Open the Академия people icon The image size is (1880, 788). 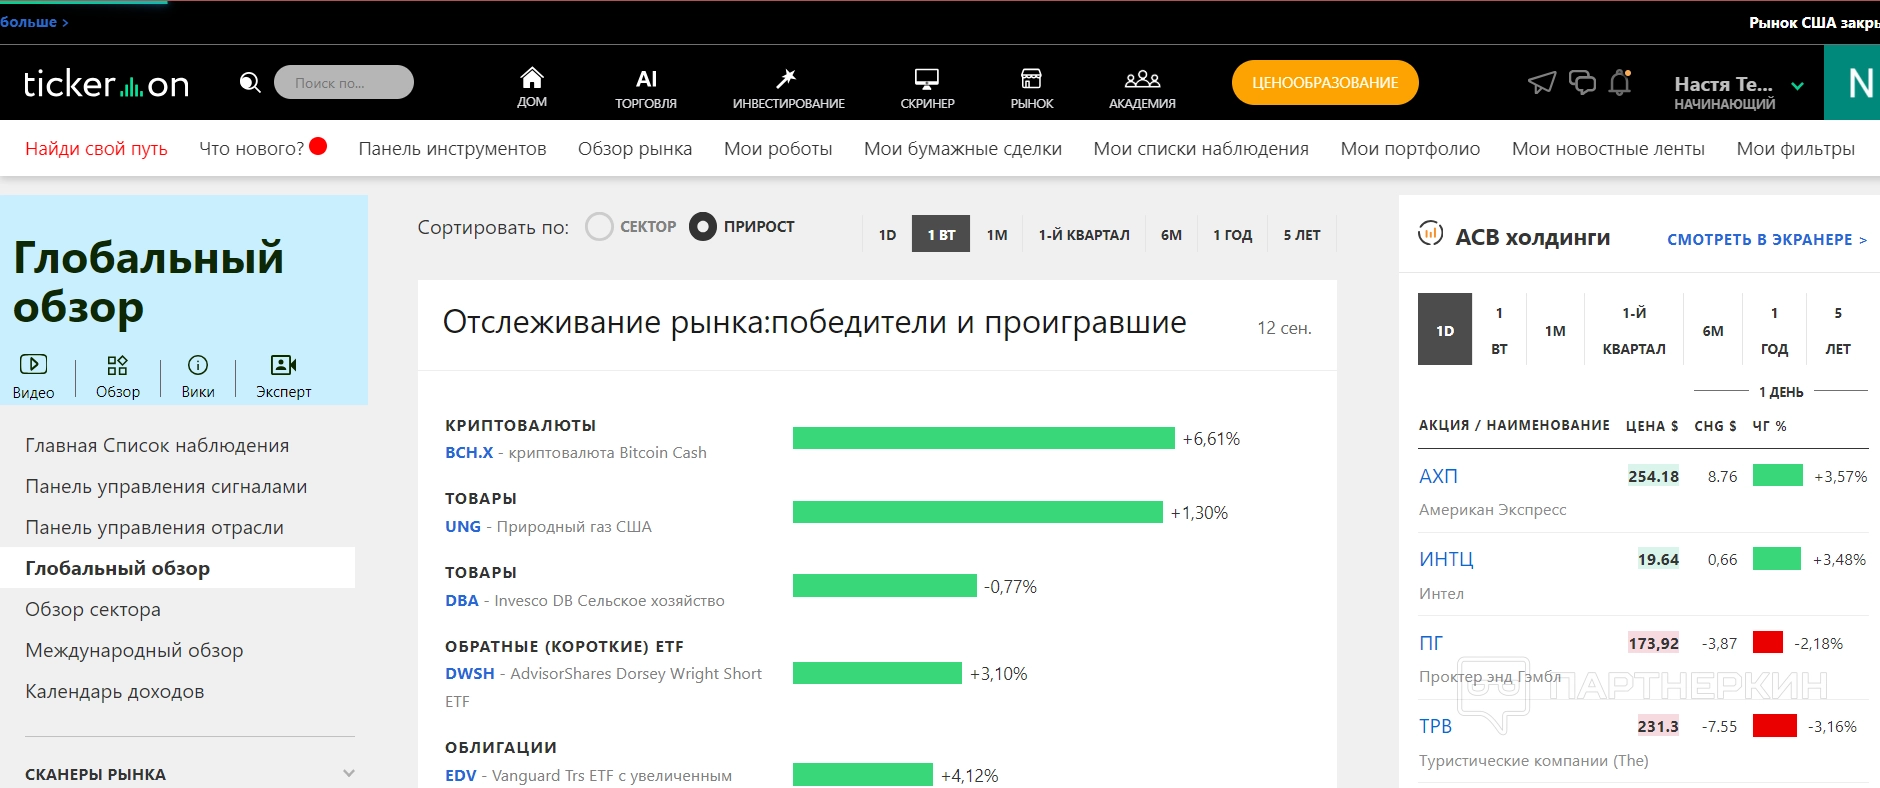pyautogui.click(x=1142, y=78)
